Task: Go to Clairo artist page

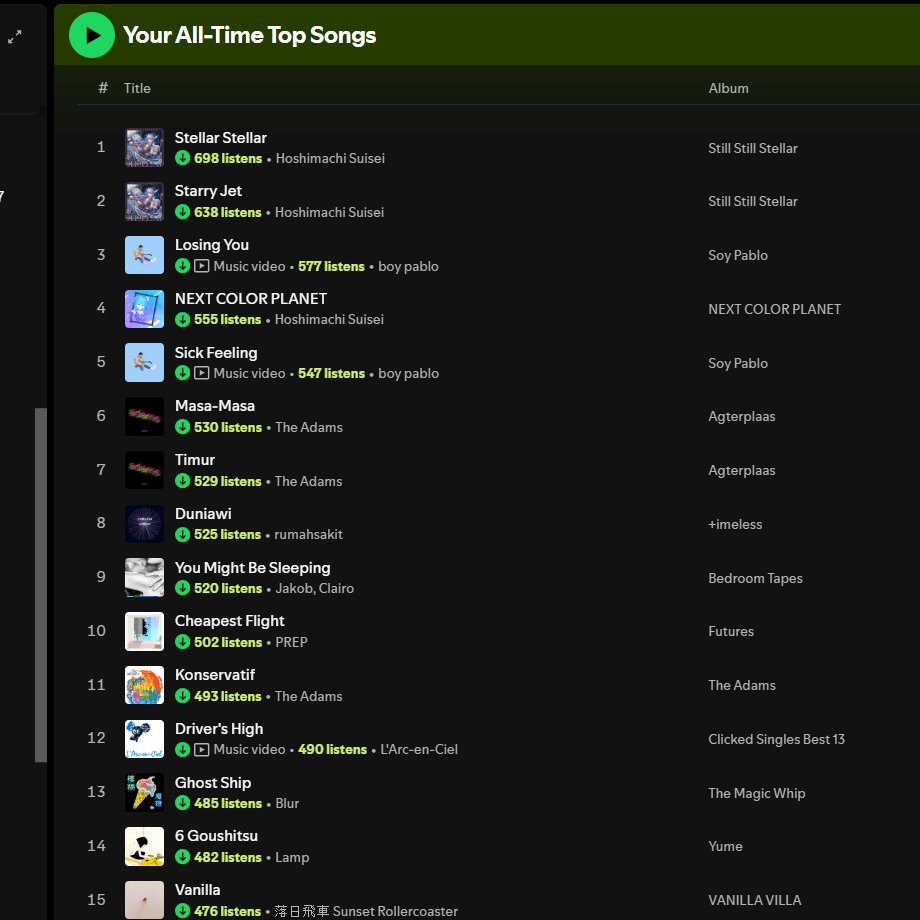Action: [336, 588]
